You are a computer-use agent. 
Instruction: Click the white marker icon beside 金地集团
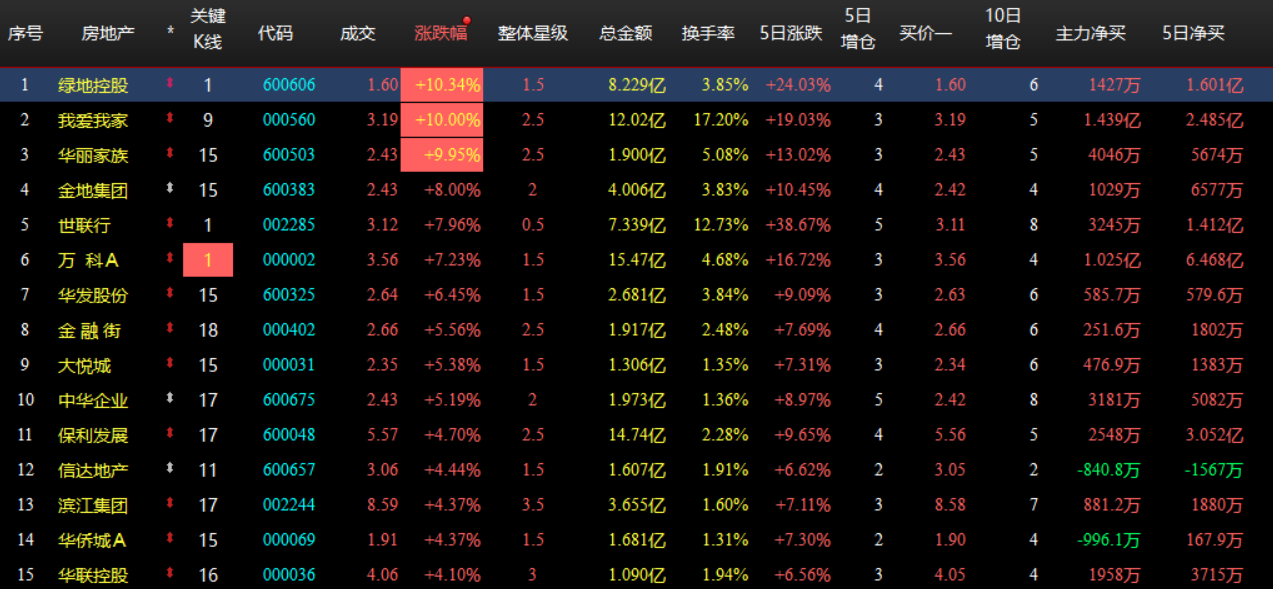tap(170, 190)
